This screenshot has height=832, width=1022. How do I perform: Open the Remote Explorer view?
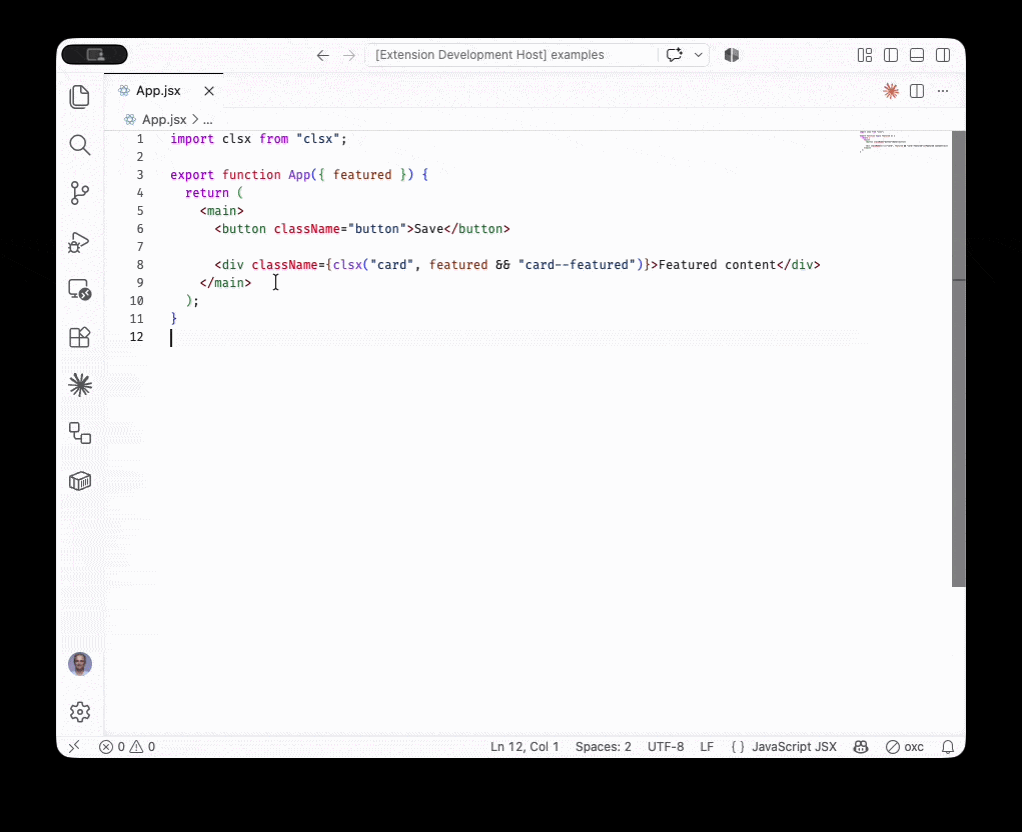click(x=80, y=290)
